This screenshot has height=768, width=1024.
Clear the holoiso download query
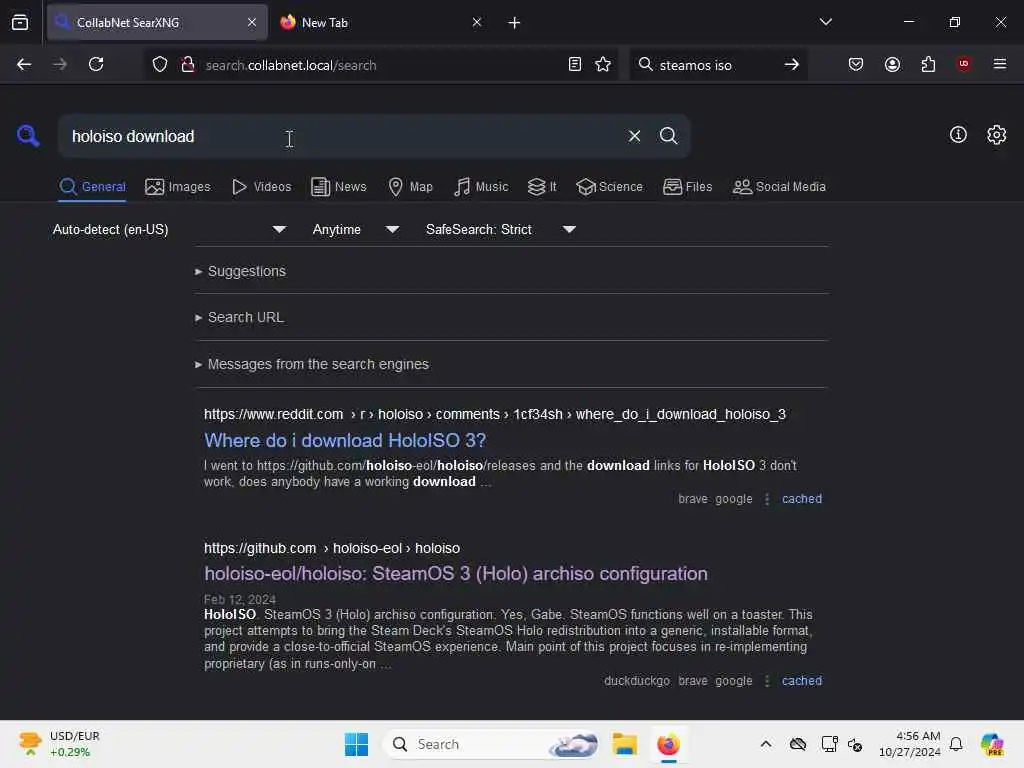pos(634,136)
